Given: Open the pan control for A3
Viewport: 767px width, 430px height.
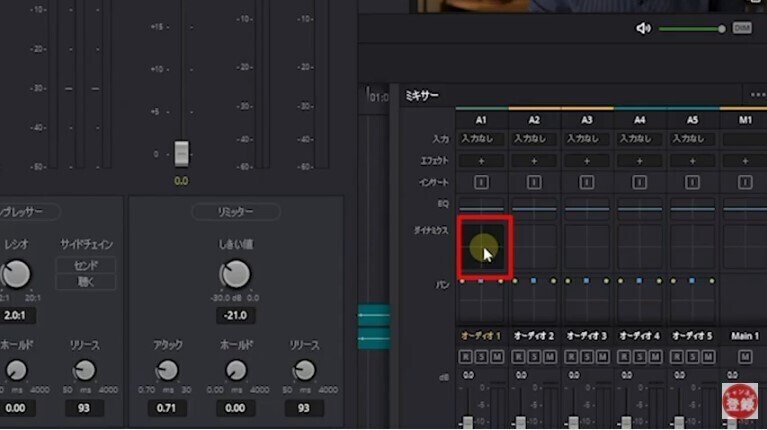Looking at the screenshot, I should click(x=587, y=300).
